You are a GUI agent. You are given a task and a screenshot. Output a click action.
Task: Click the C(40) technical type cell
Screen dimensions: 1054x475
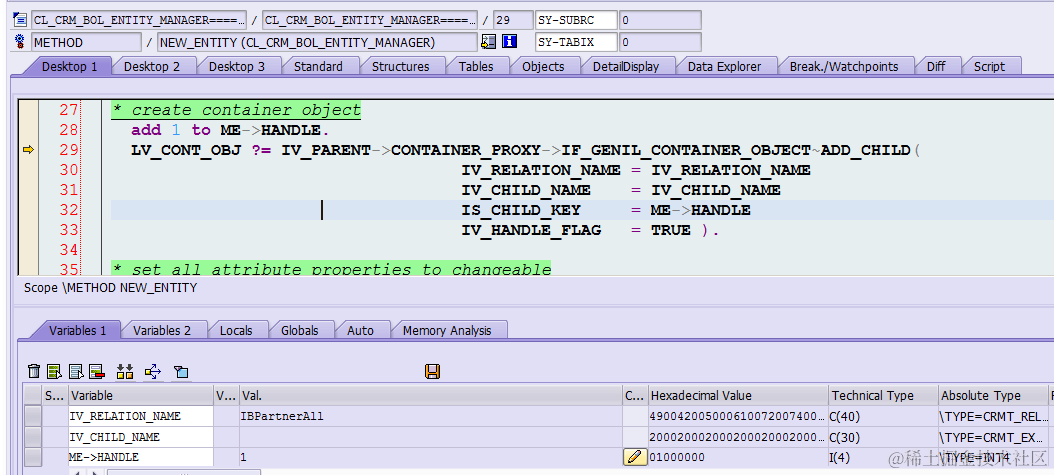[883, 417]
